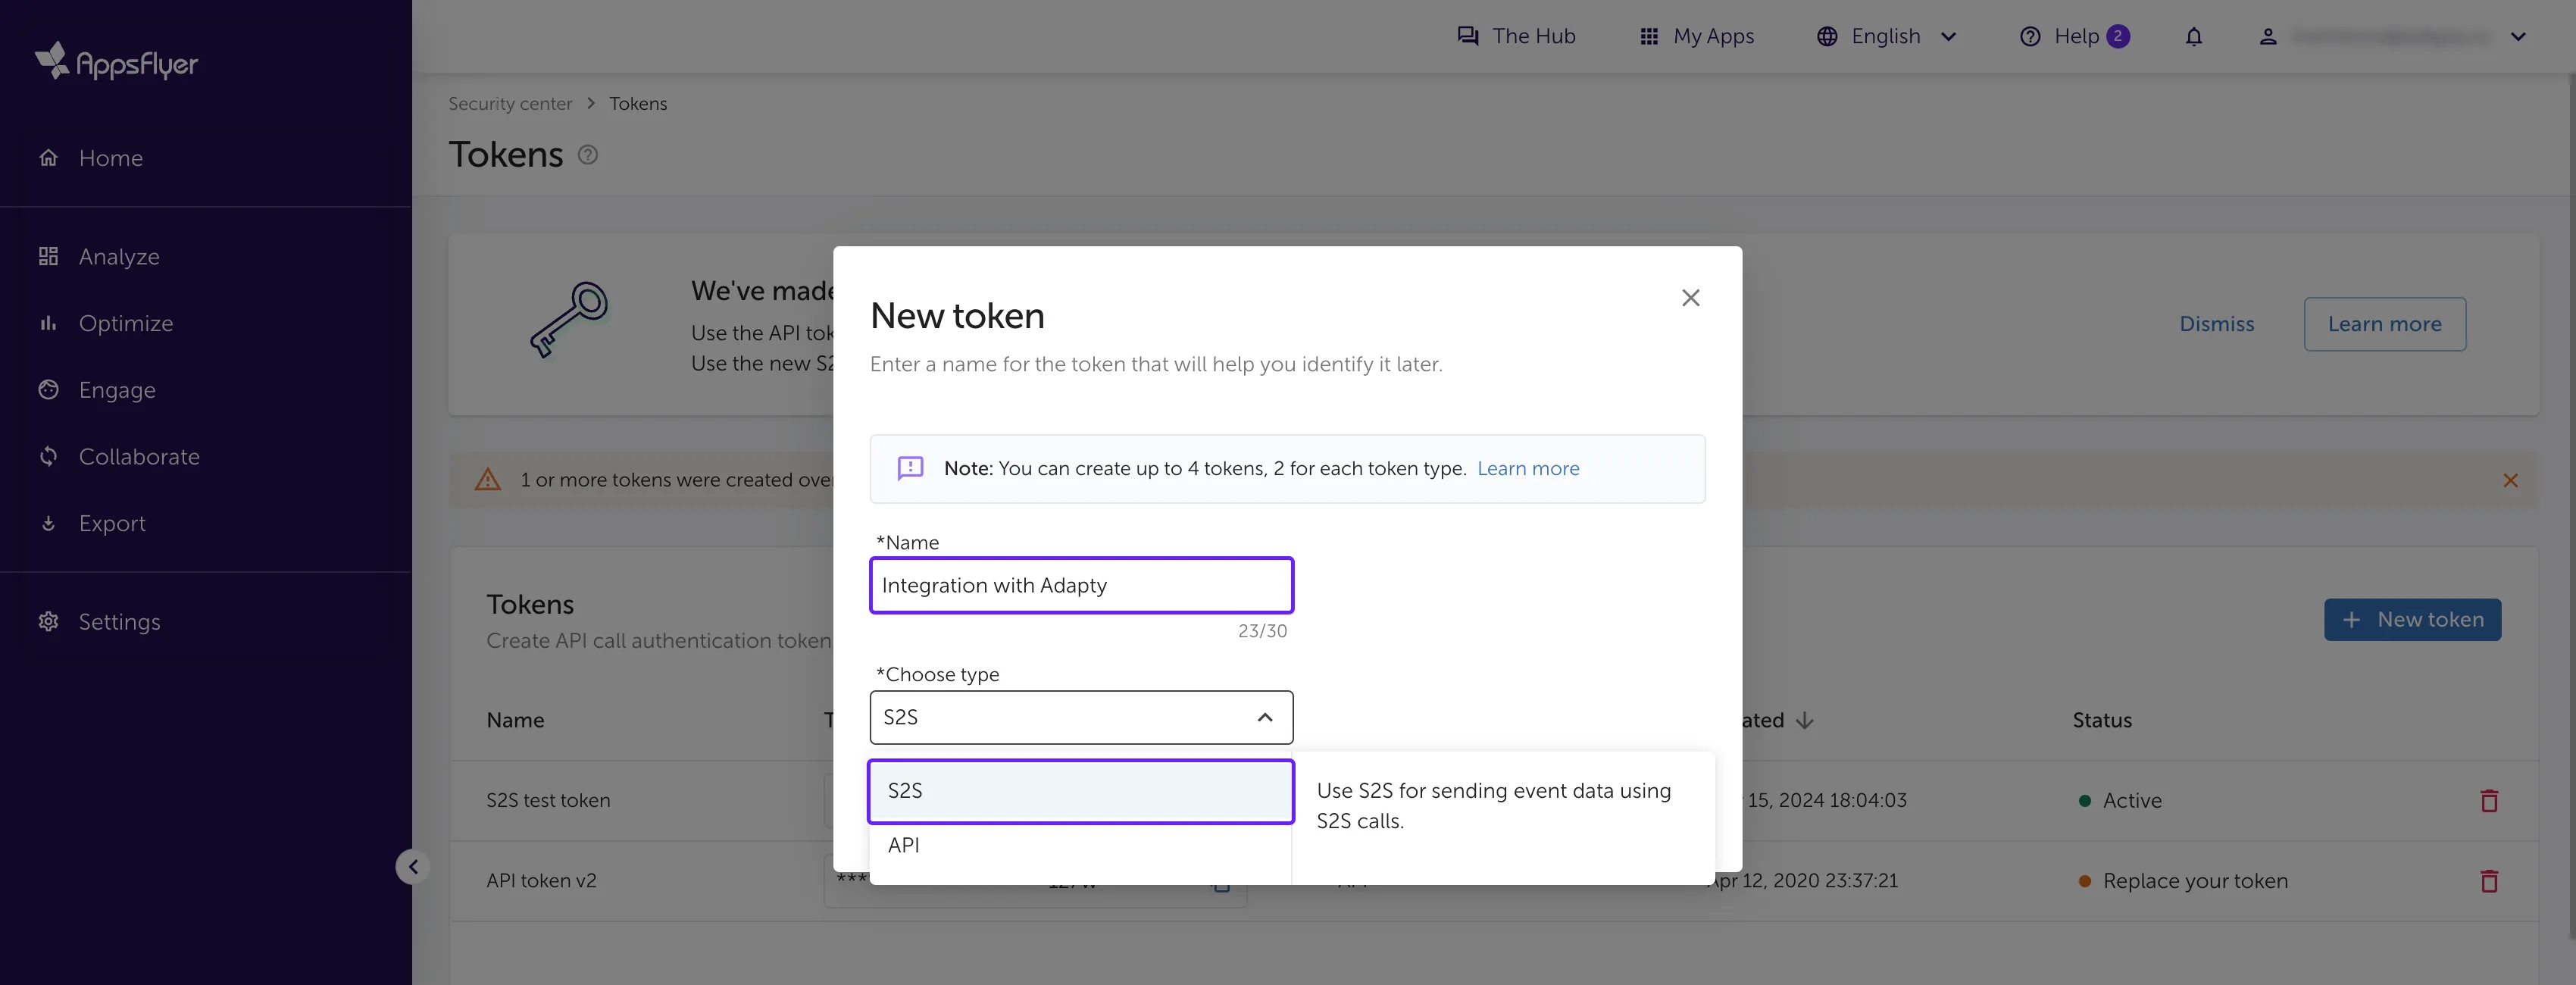Click the Tokens help question mark icon
This screenshot has width=2576, height=985.
588,155
